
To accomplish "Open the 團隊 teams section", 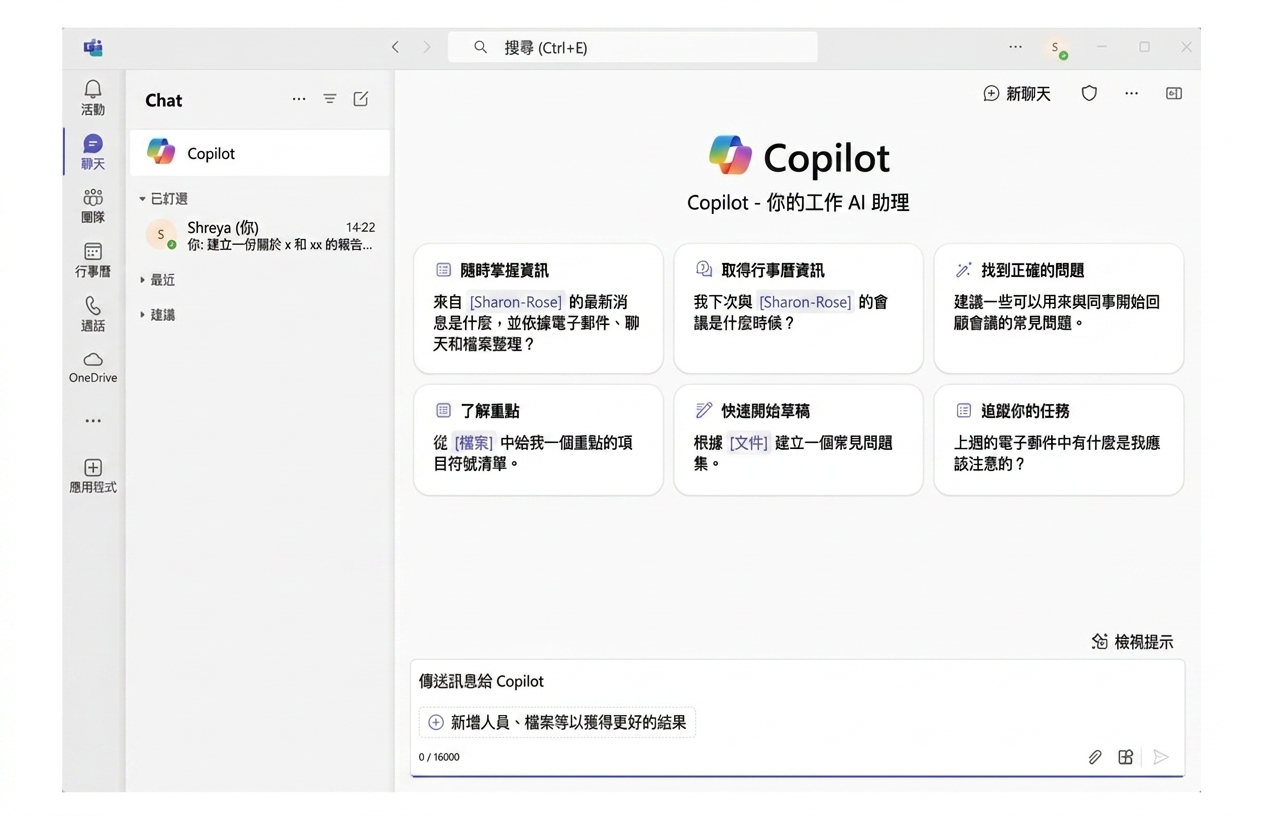I will click(x=93, y=206).
